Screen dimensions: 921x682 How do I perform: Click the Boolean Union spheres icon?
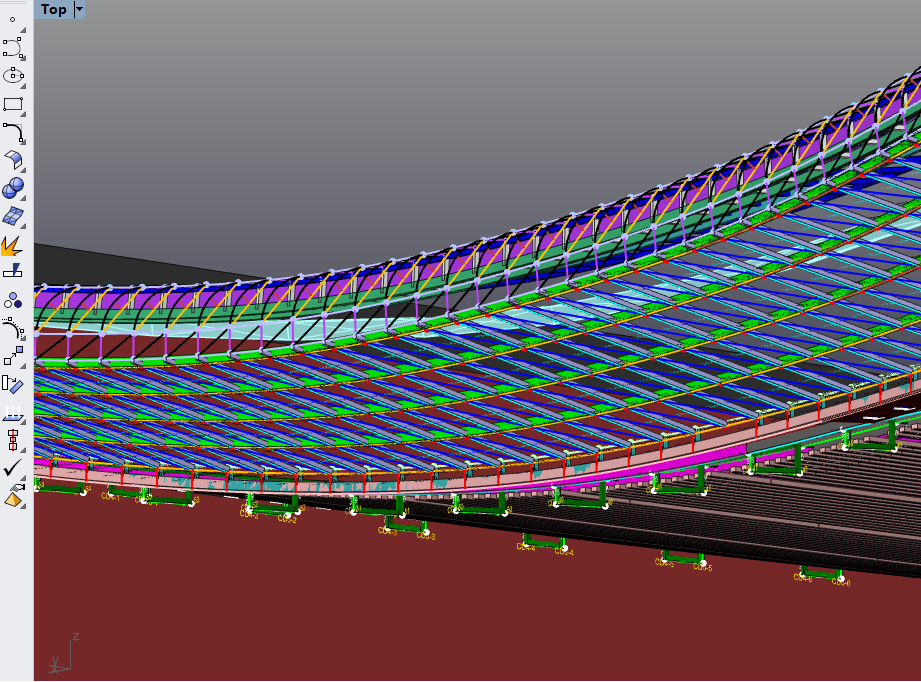pyautogui.click(x=13, y=188)
